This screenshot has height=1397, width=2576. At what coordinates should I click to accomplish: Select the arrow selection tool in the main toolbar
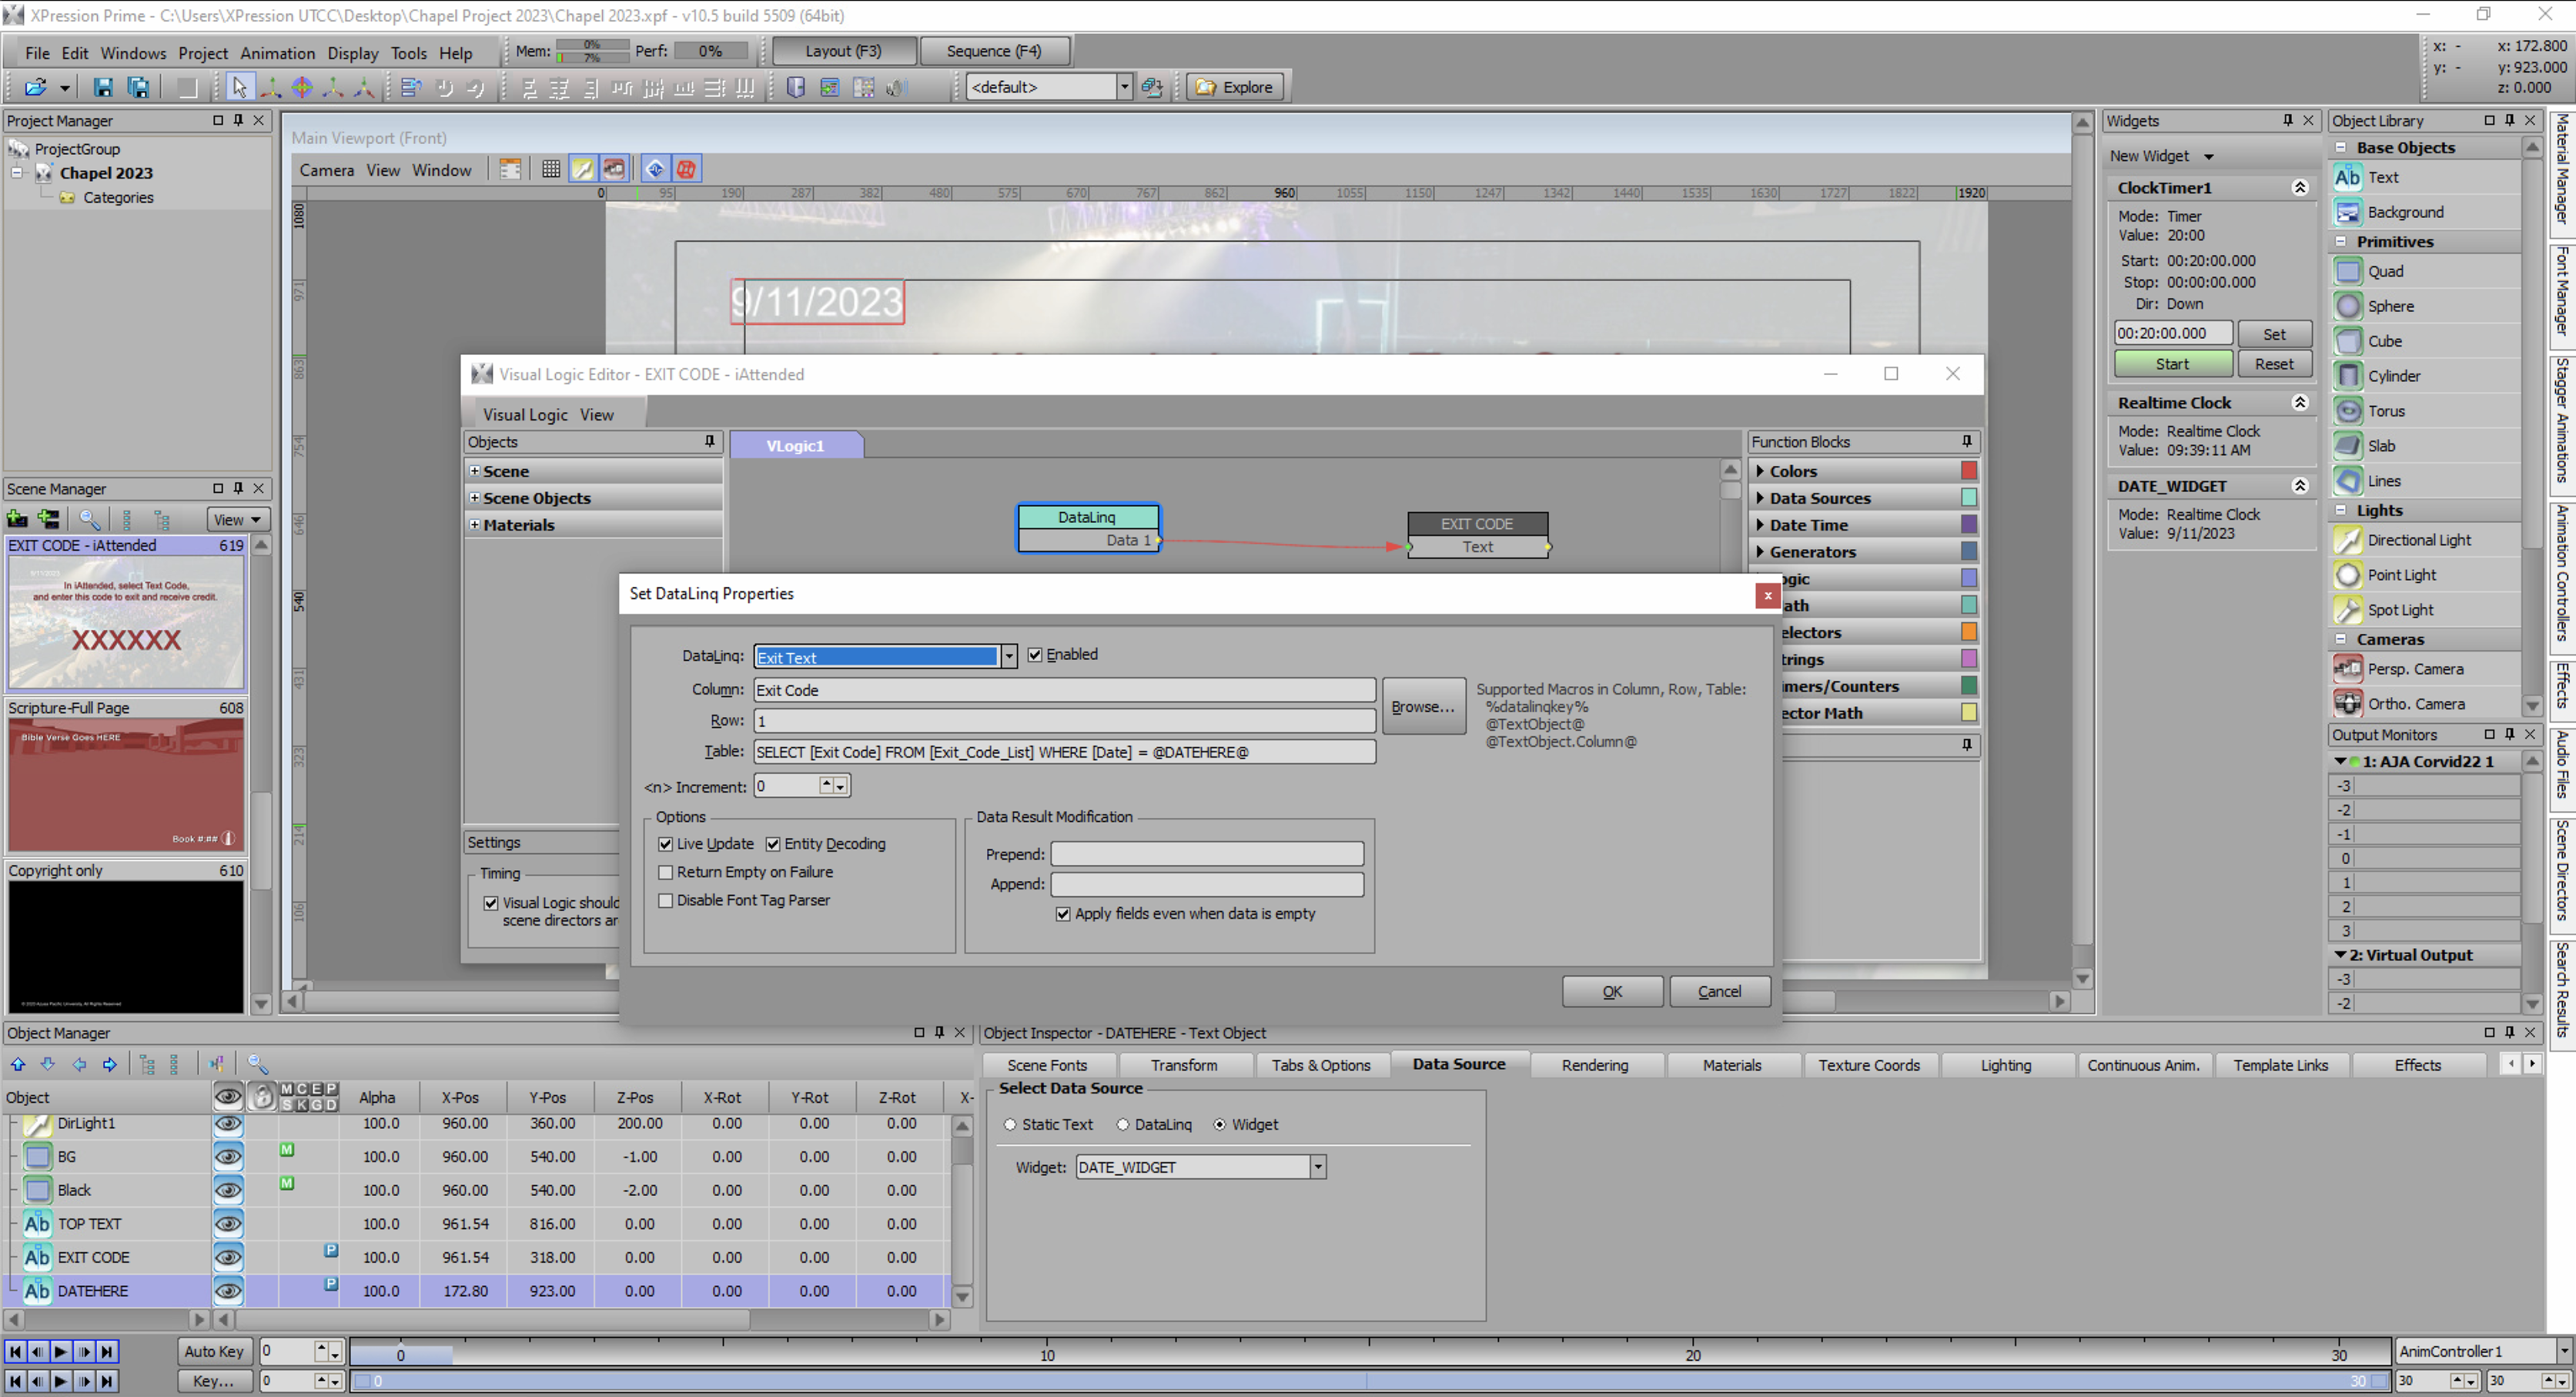coord(239,87)
